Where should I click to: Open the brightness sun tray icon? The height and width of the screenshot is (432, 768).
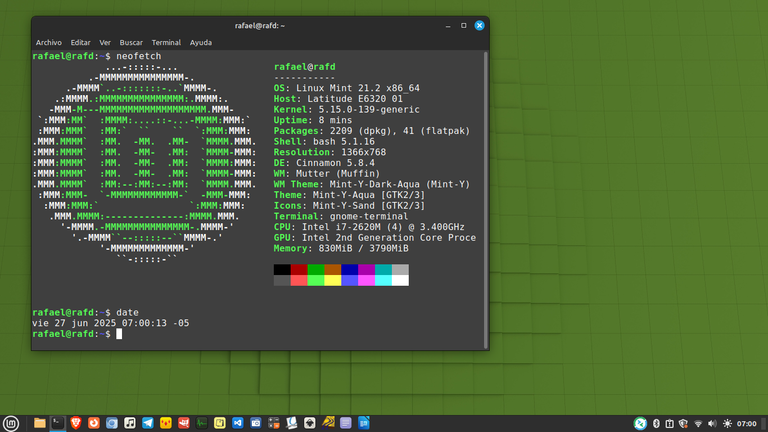tap(727, 423)
